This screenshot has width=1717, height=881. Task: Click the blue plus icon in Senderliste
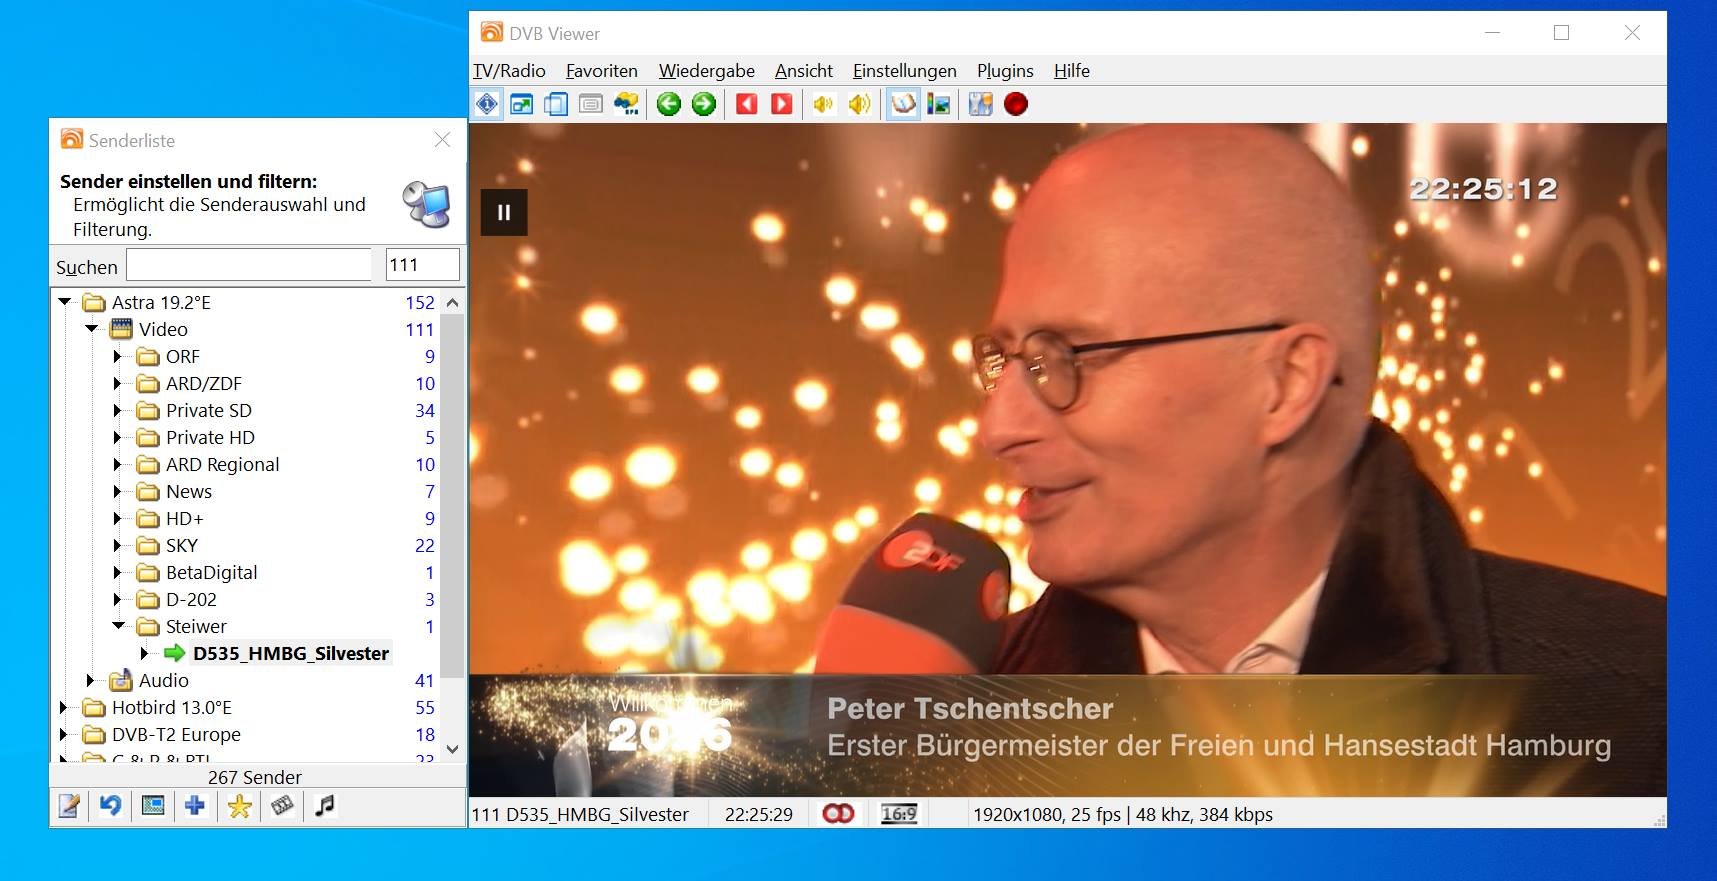(x=195, y=806)
